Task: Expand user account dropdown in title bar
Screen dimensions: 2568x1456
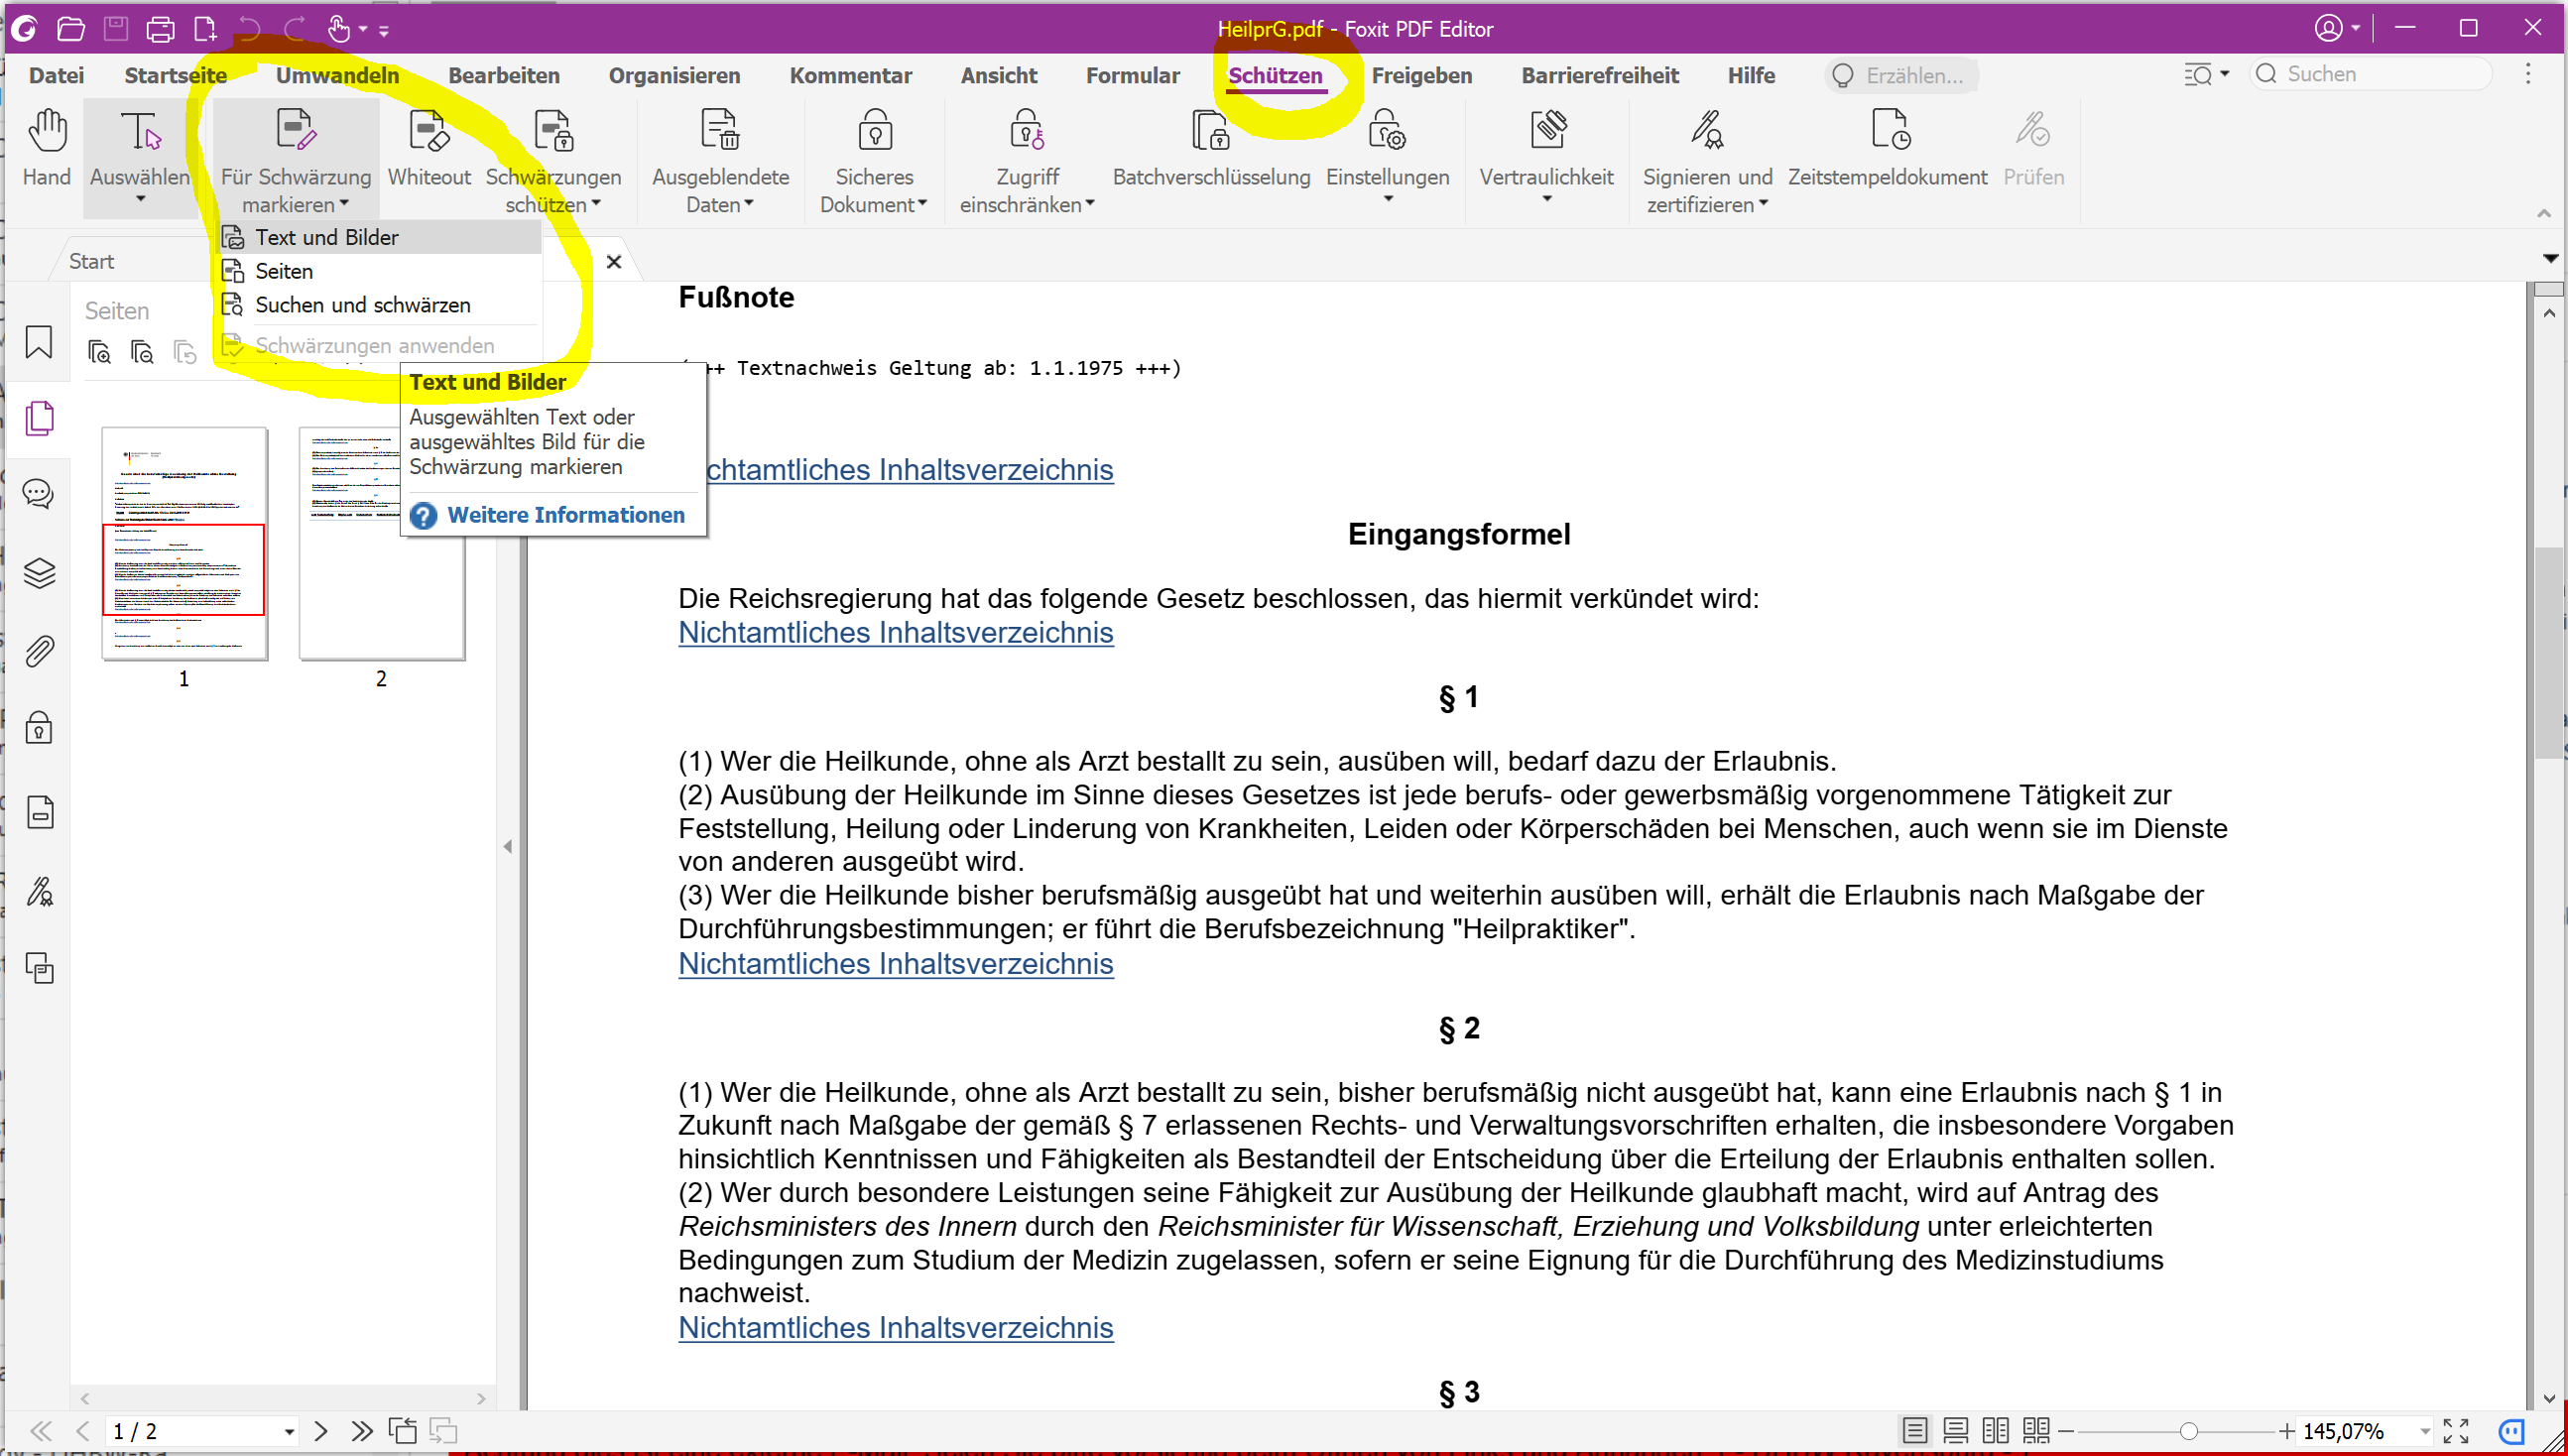Action: [2356, 28]
